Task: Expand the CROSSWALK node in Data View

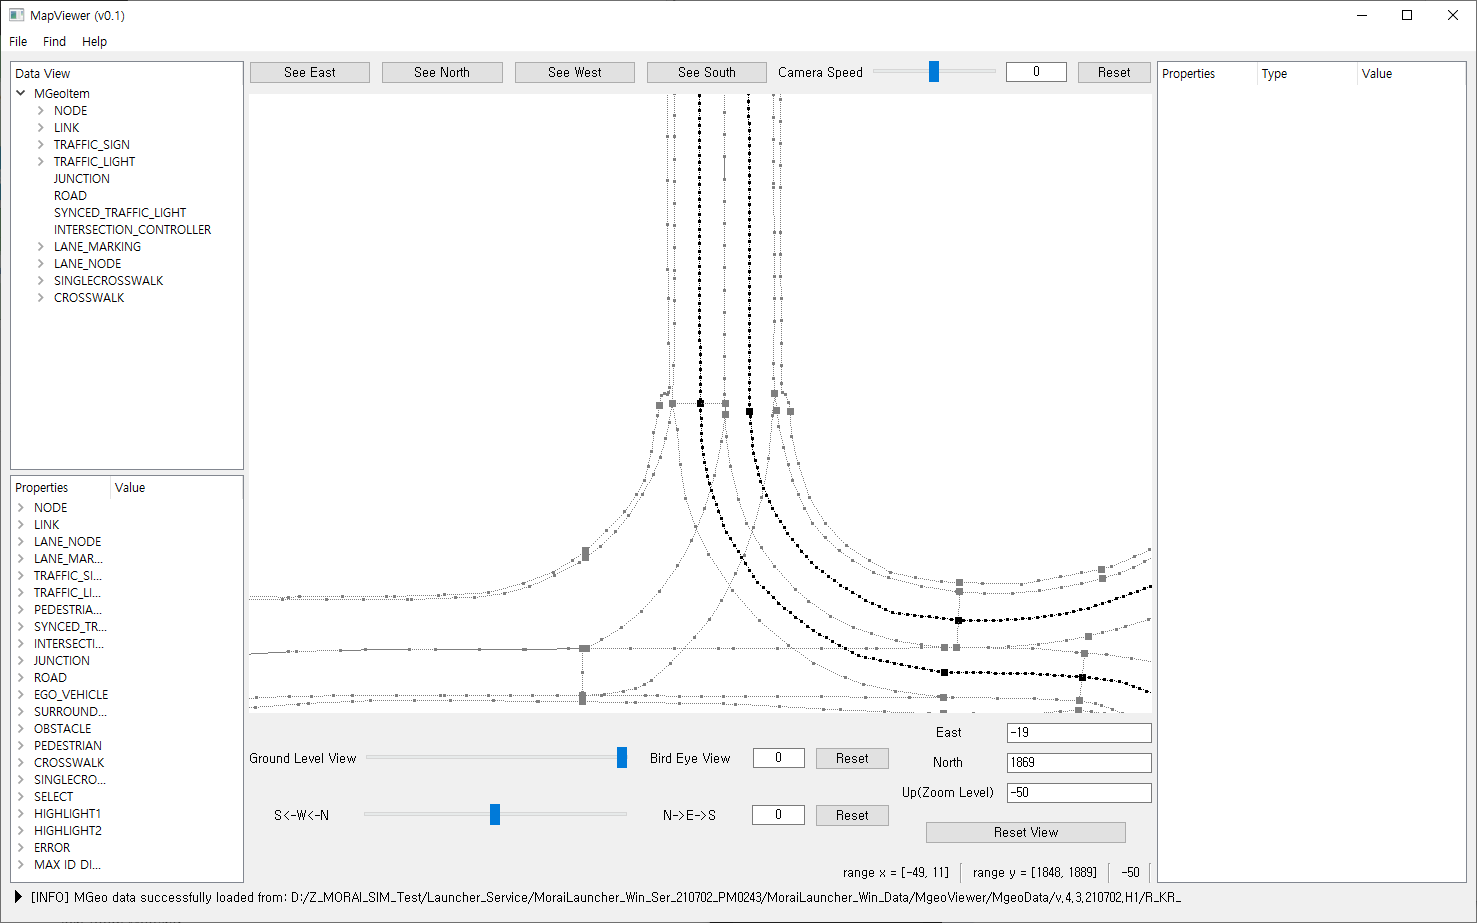Action: pos(41,298)
